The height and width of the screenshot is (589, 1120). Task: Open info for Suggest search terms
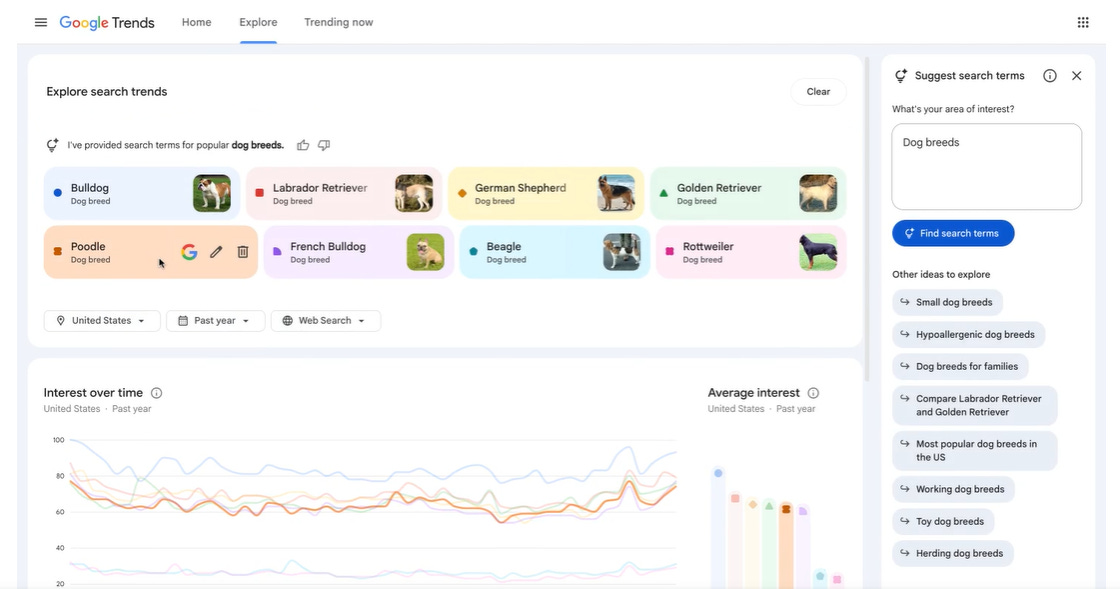coord(1049,76)
